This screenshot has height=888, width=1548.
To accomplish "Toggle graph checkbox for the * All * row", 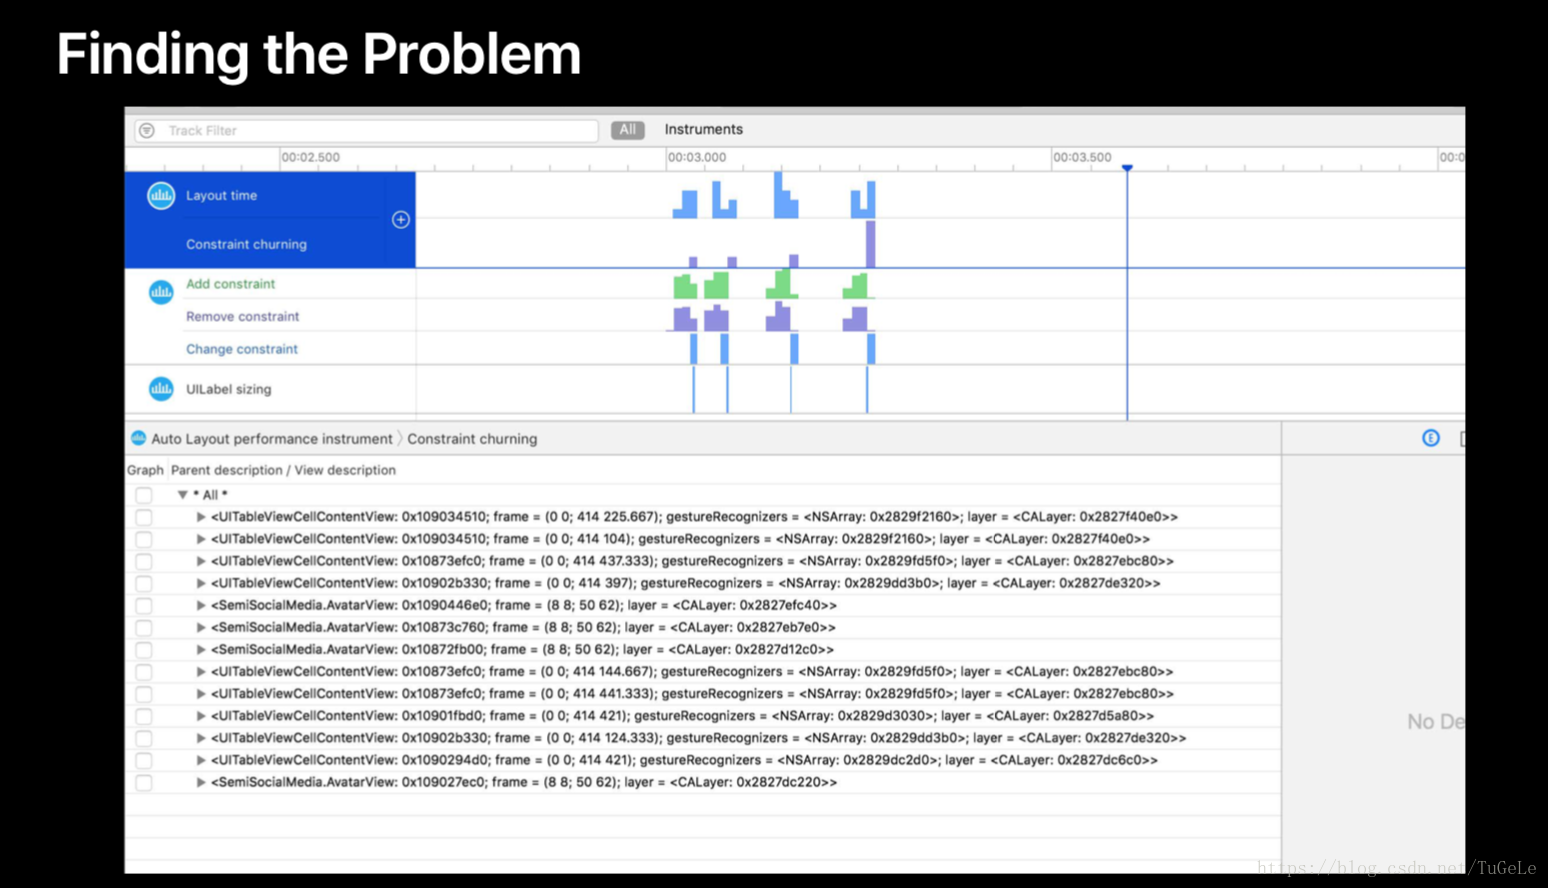I will (x=144, y=496).
